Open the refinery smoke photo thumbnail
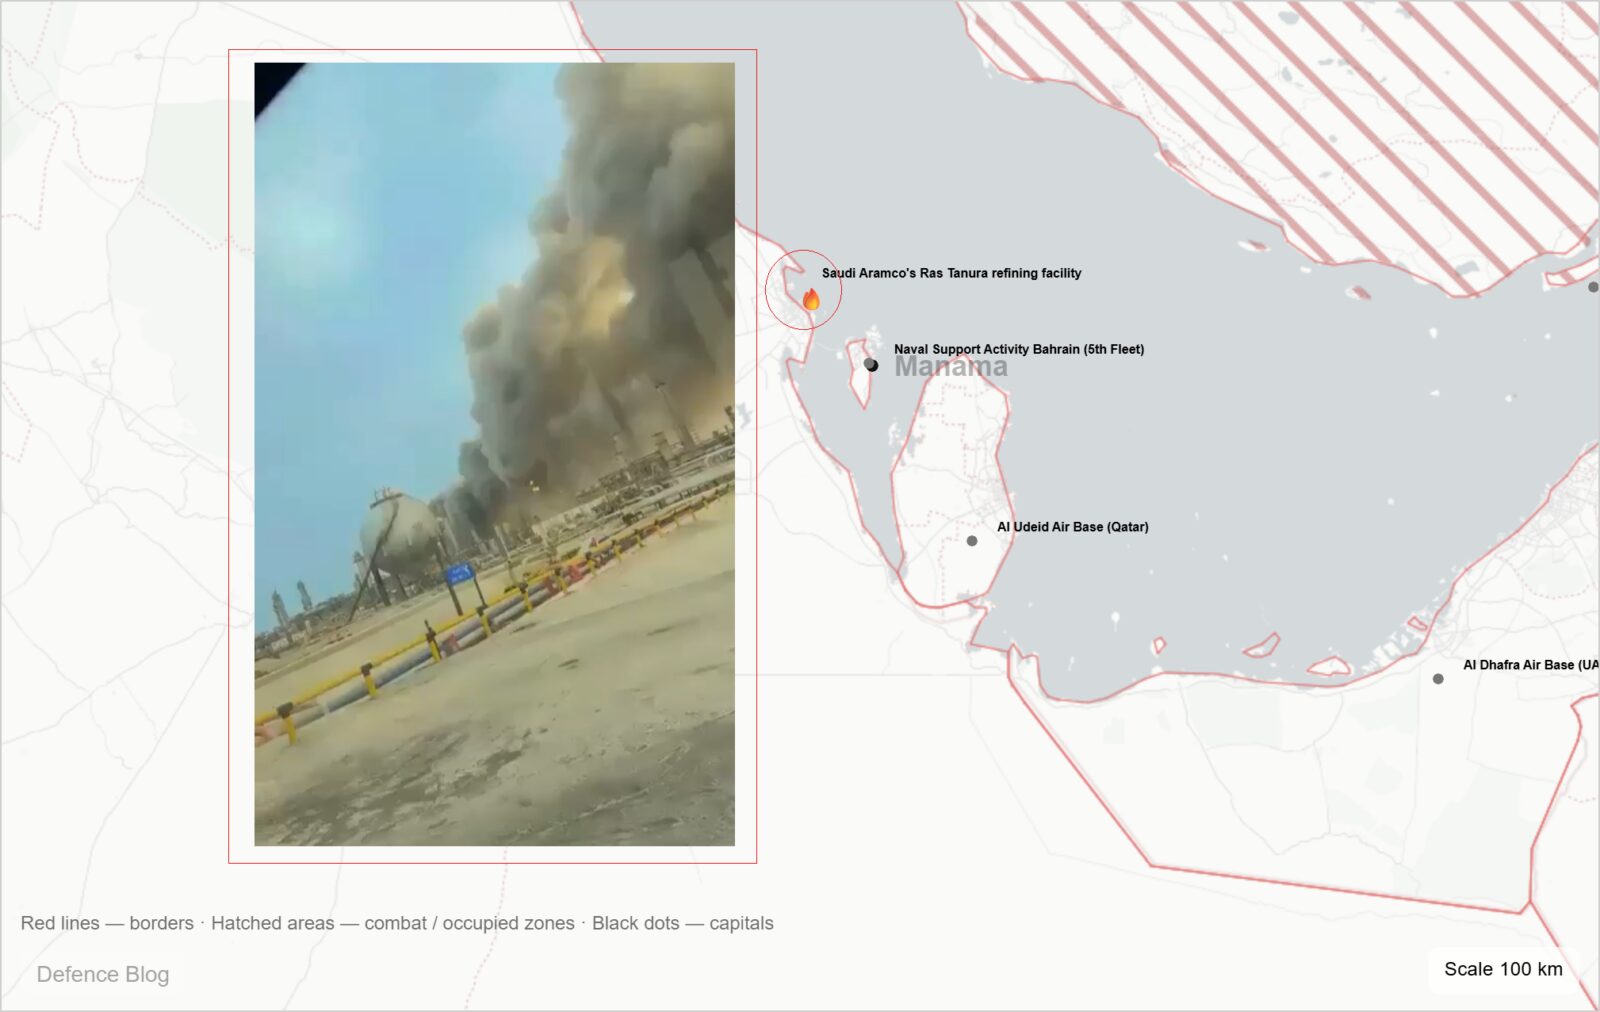 (x=494, y=454)
